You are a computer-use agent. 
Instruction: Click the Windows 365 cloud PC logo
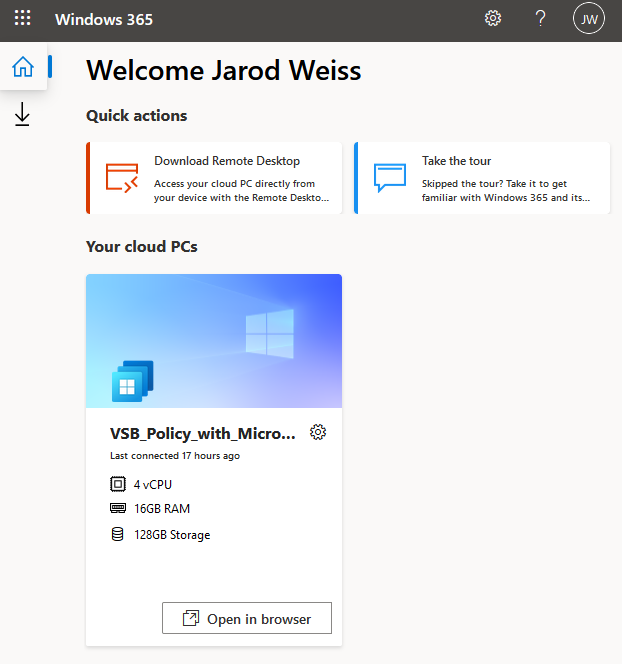tap(133, 381)
